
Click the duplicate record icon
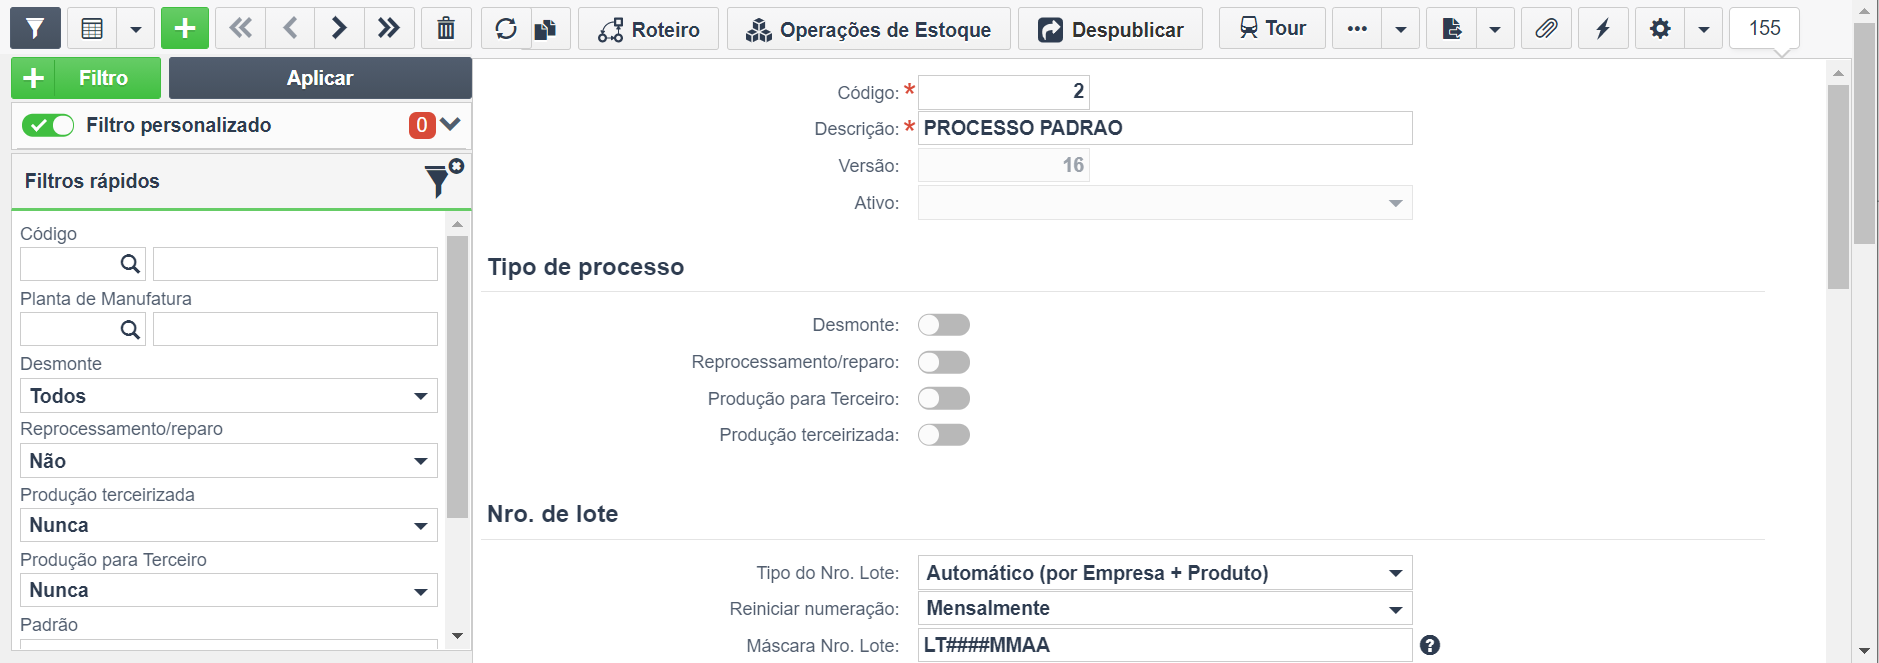(x=546, y=29)
